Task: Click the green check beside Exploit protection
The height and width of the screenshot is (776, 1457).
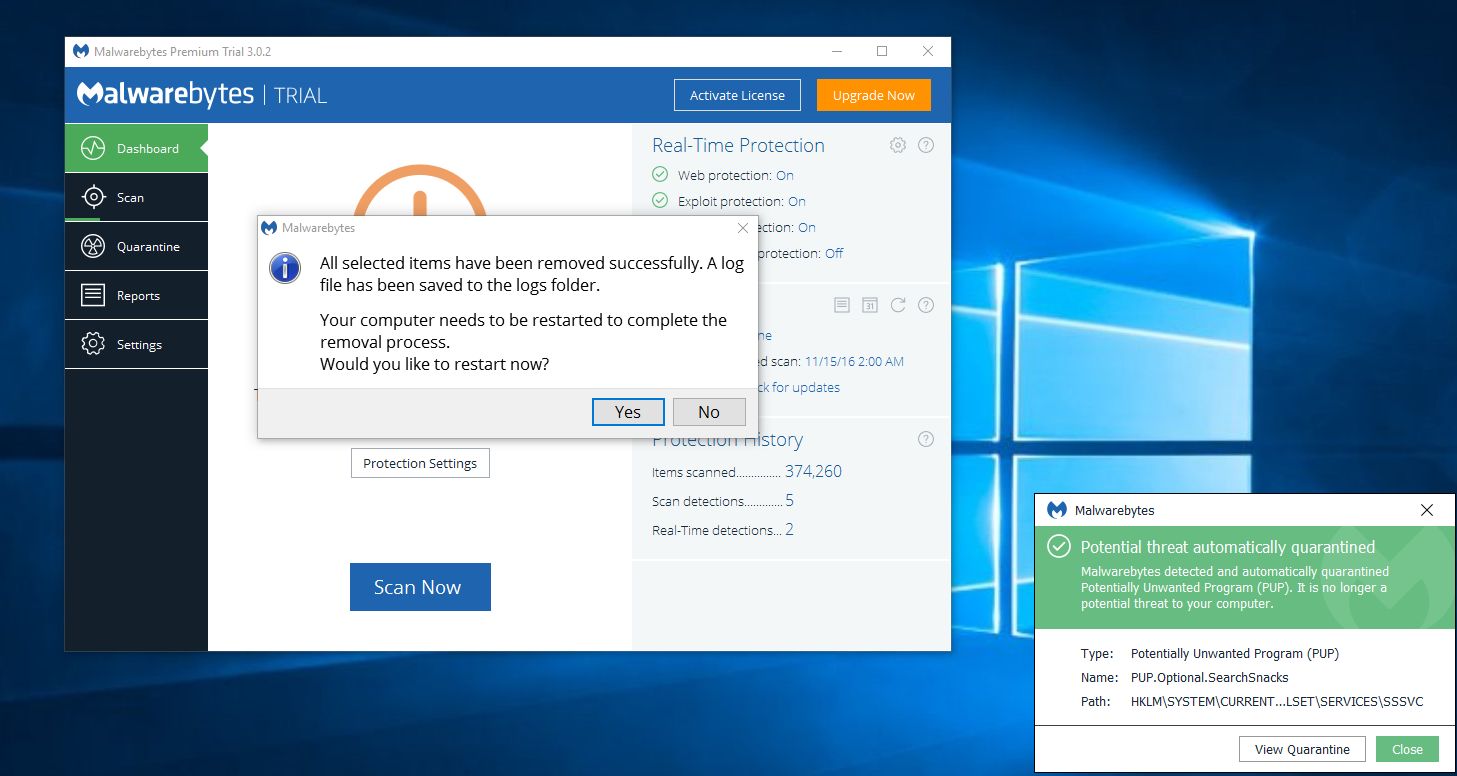Action: (660, 201)
